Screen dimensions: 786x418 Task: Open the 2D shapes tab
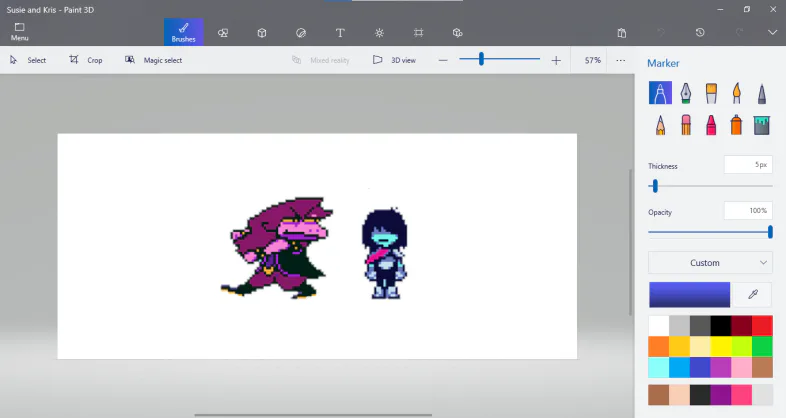tap(223, 33)
